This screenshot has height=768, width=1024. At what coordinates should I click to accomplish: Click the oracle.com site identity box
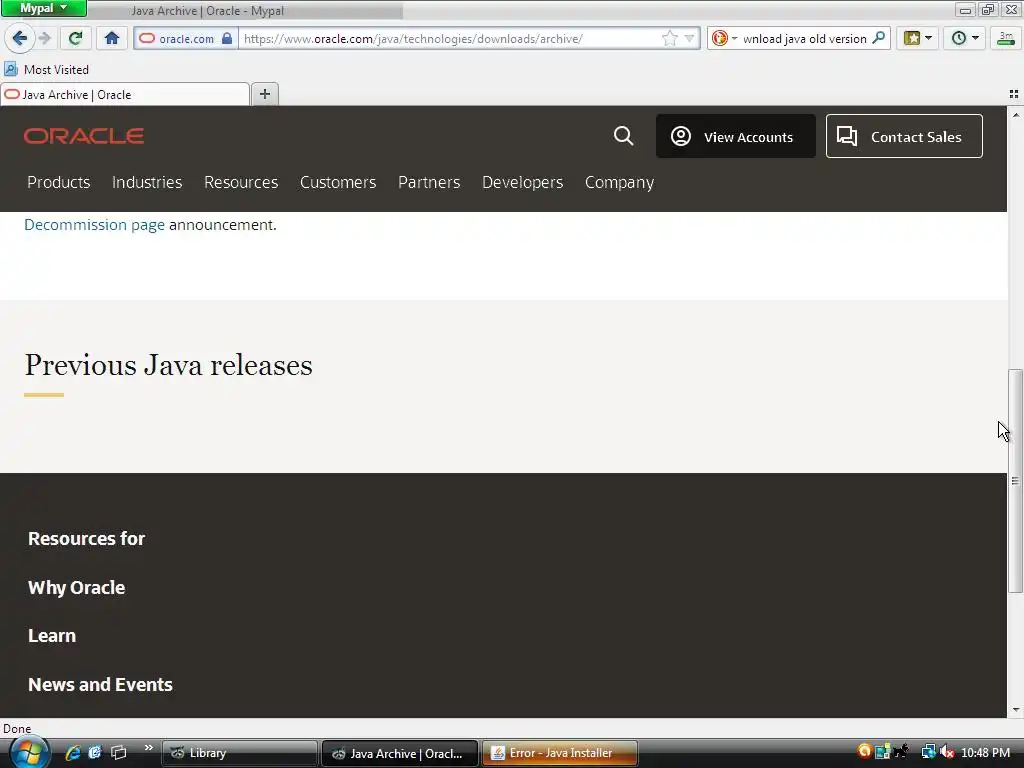186,39
